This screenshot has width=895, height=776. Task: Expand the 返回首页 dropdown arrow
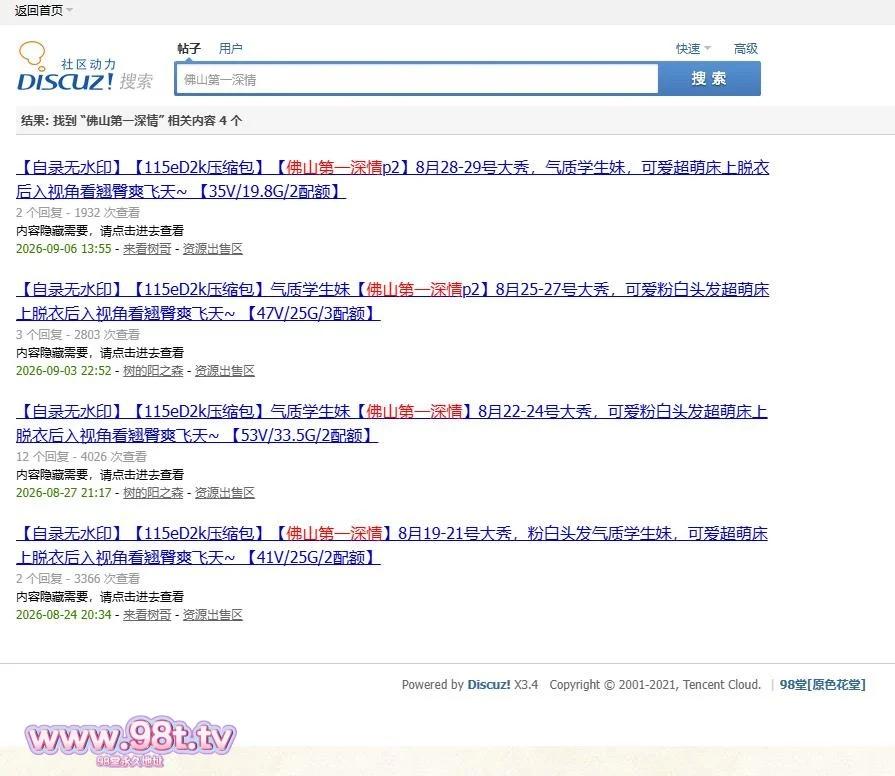point(70,10)
